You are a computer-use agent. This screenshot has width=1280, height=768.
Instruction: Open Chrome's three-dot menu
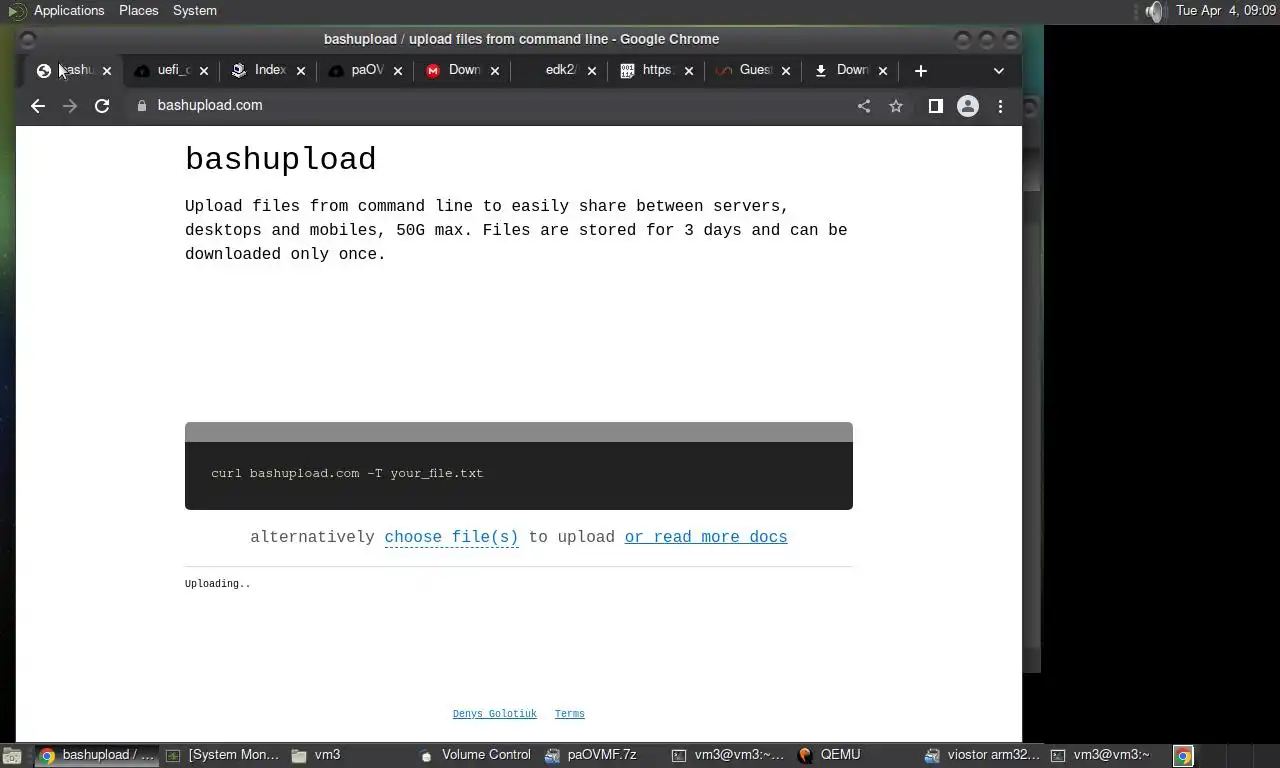[1000, 106]
